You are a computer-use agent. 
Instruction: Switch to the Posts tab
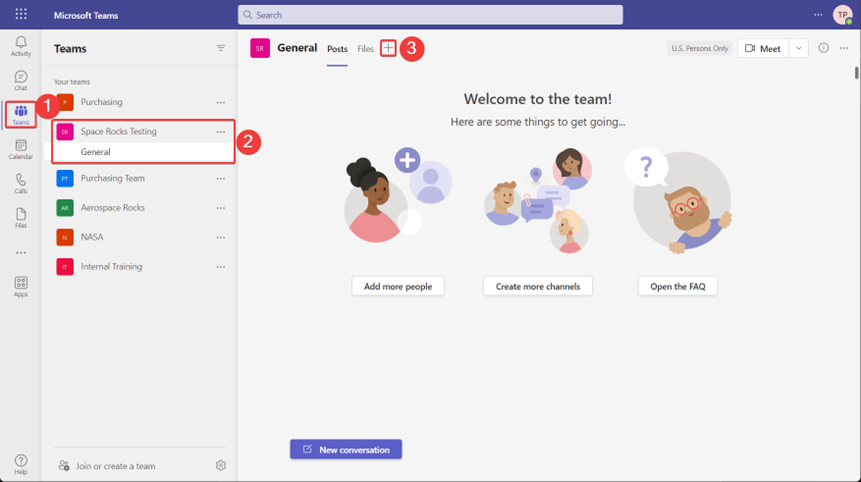[337, 49]
